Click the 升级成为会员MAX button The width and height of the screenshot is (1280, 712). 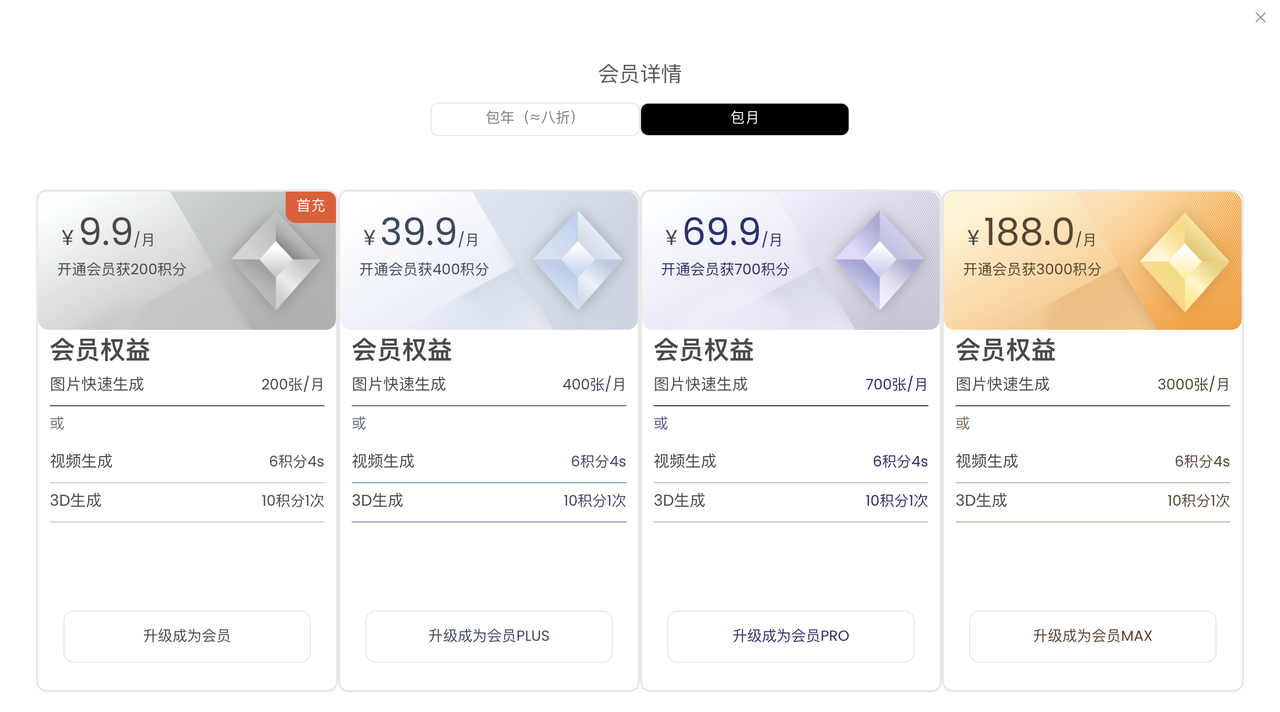[1093, 636]
